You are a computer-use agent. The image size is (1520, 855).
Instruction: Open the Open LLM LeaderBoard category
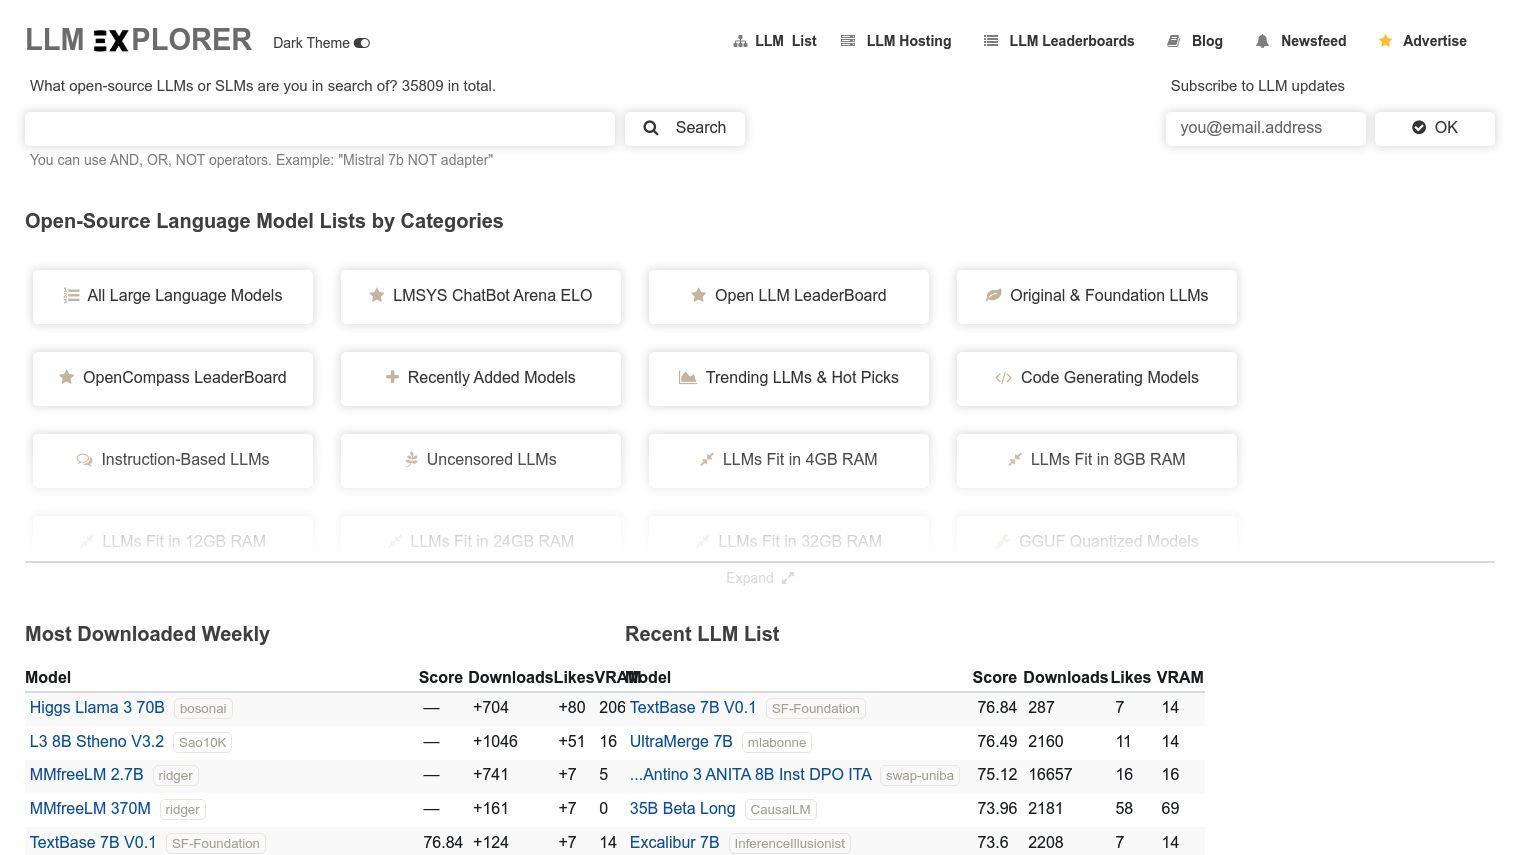pyautogui.click(x=789, y=296)
